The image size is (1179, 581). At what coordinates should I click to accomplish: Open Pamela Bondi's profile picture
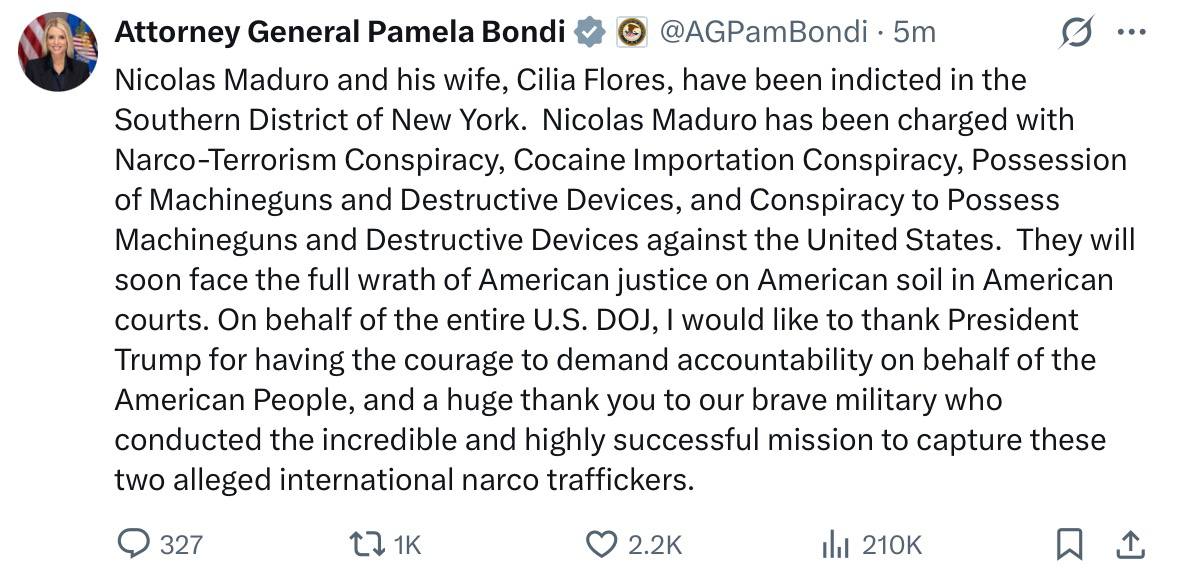tap(58, 52)
